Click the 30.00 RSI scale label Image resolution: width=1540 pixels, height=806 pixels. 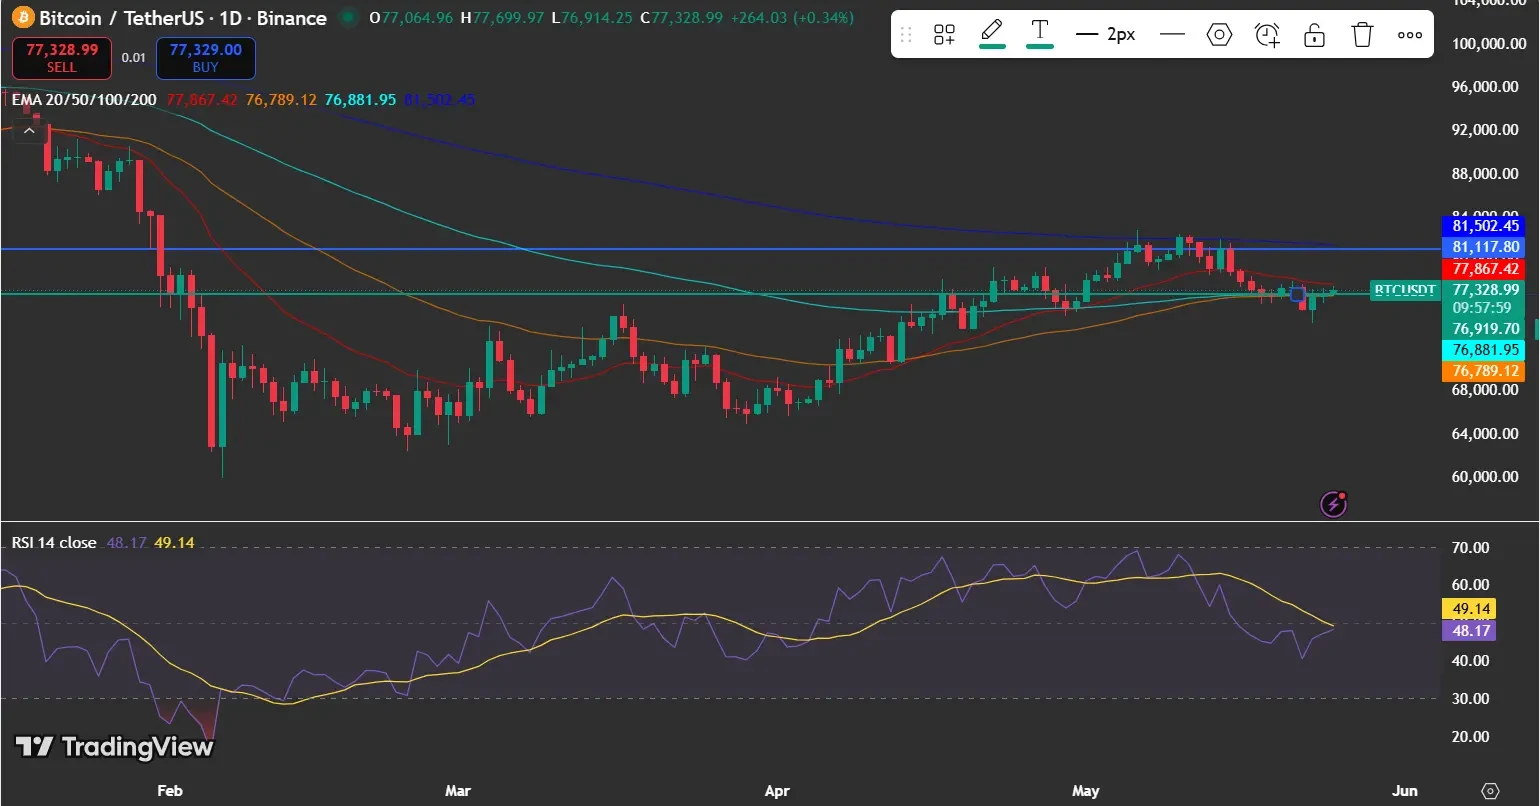1470,699
